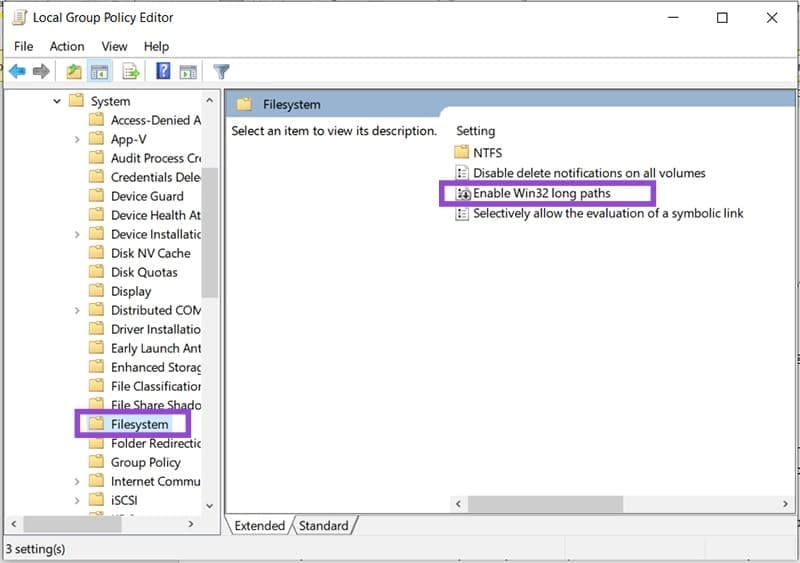Image resolution: width=800 pixels, height=563 pixels.
Task: Click the settings pane horizontal scrollbar thumb
Action: [x=545, y=504]
